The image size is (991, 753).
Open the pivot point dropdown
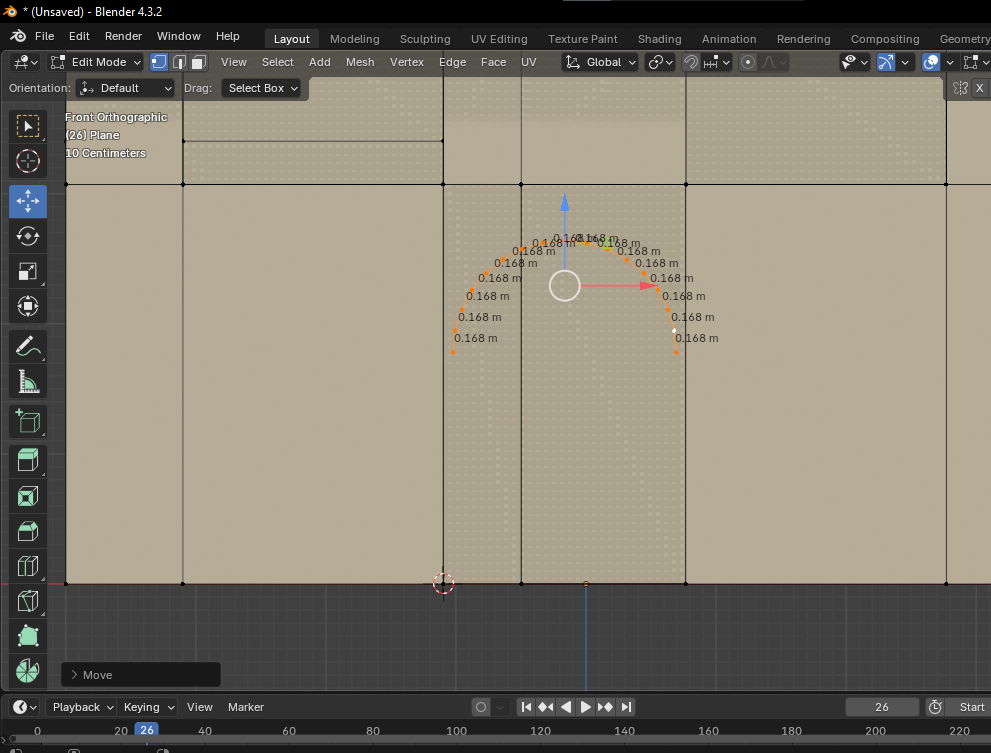coord(661,62)
